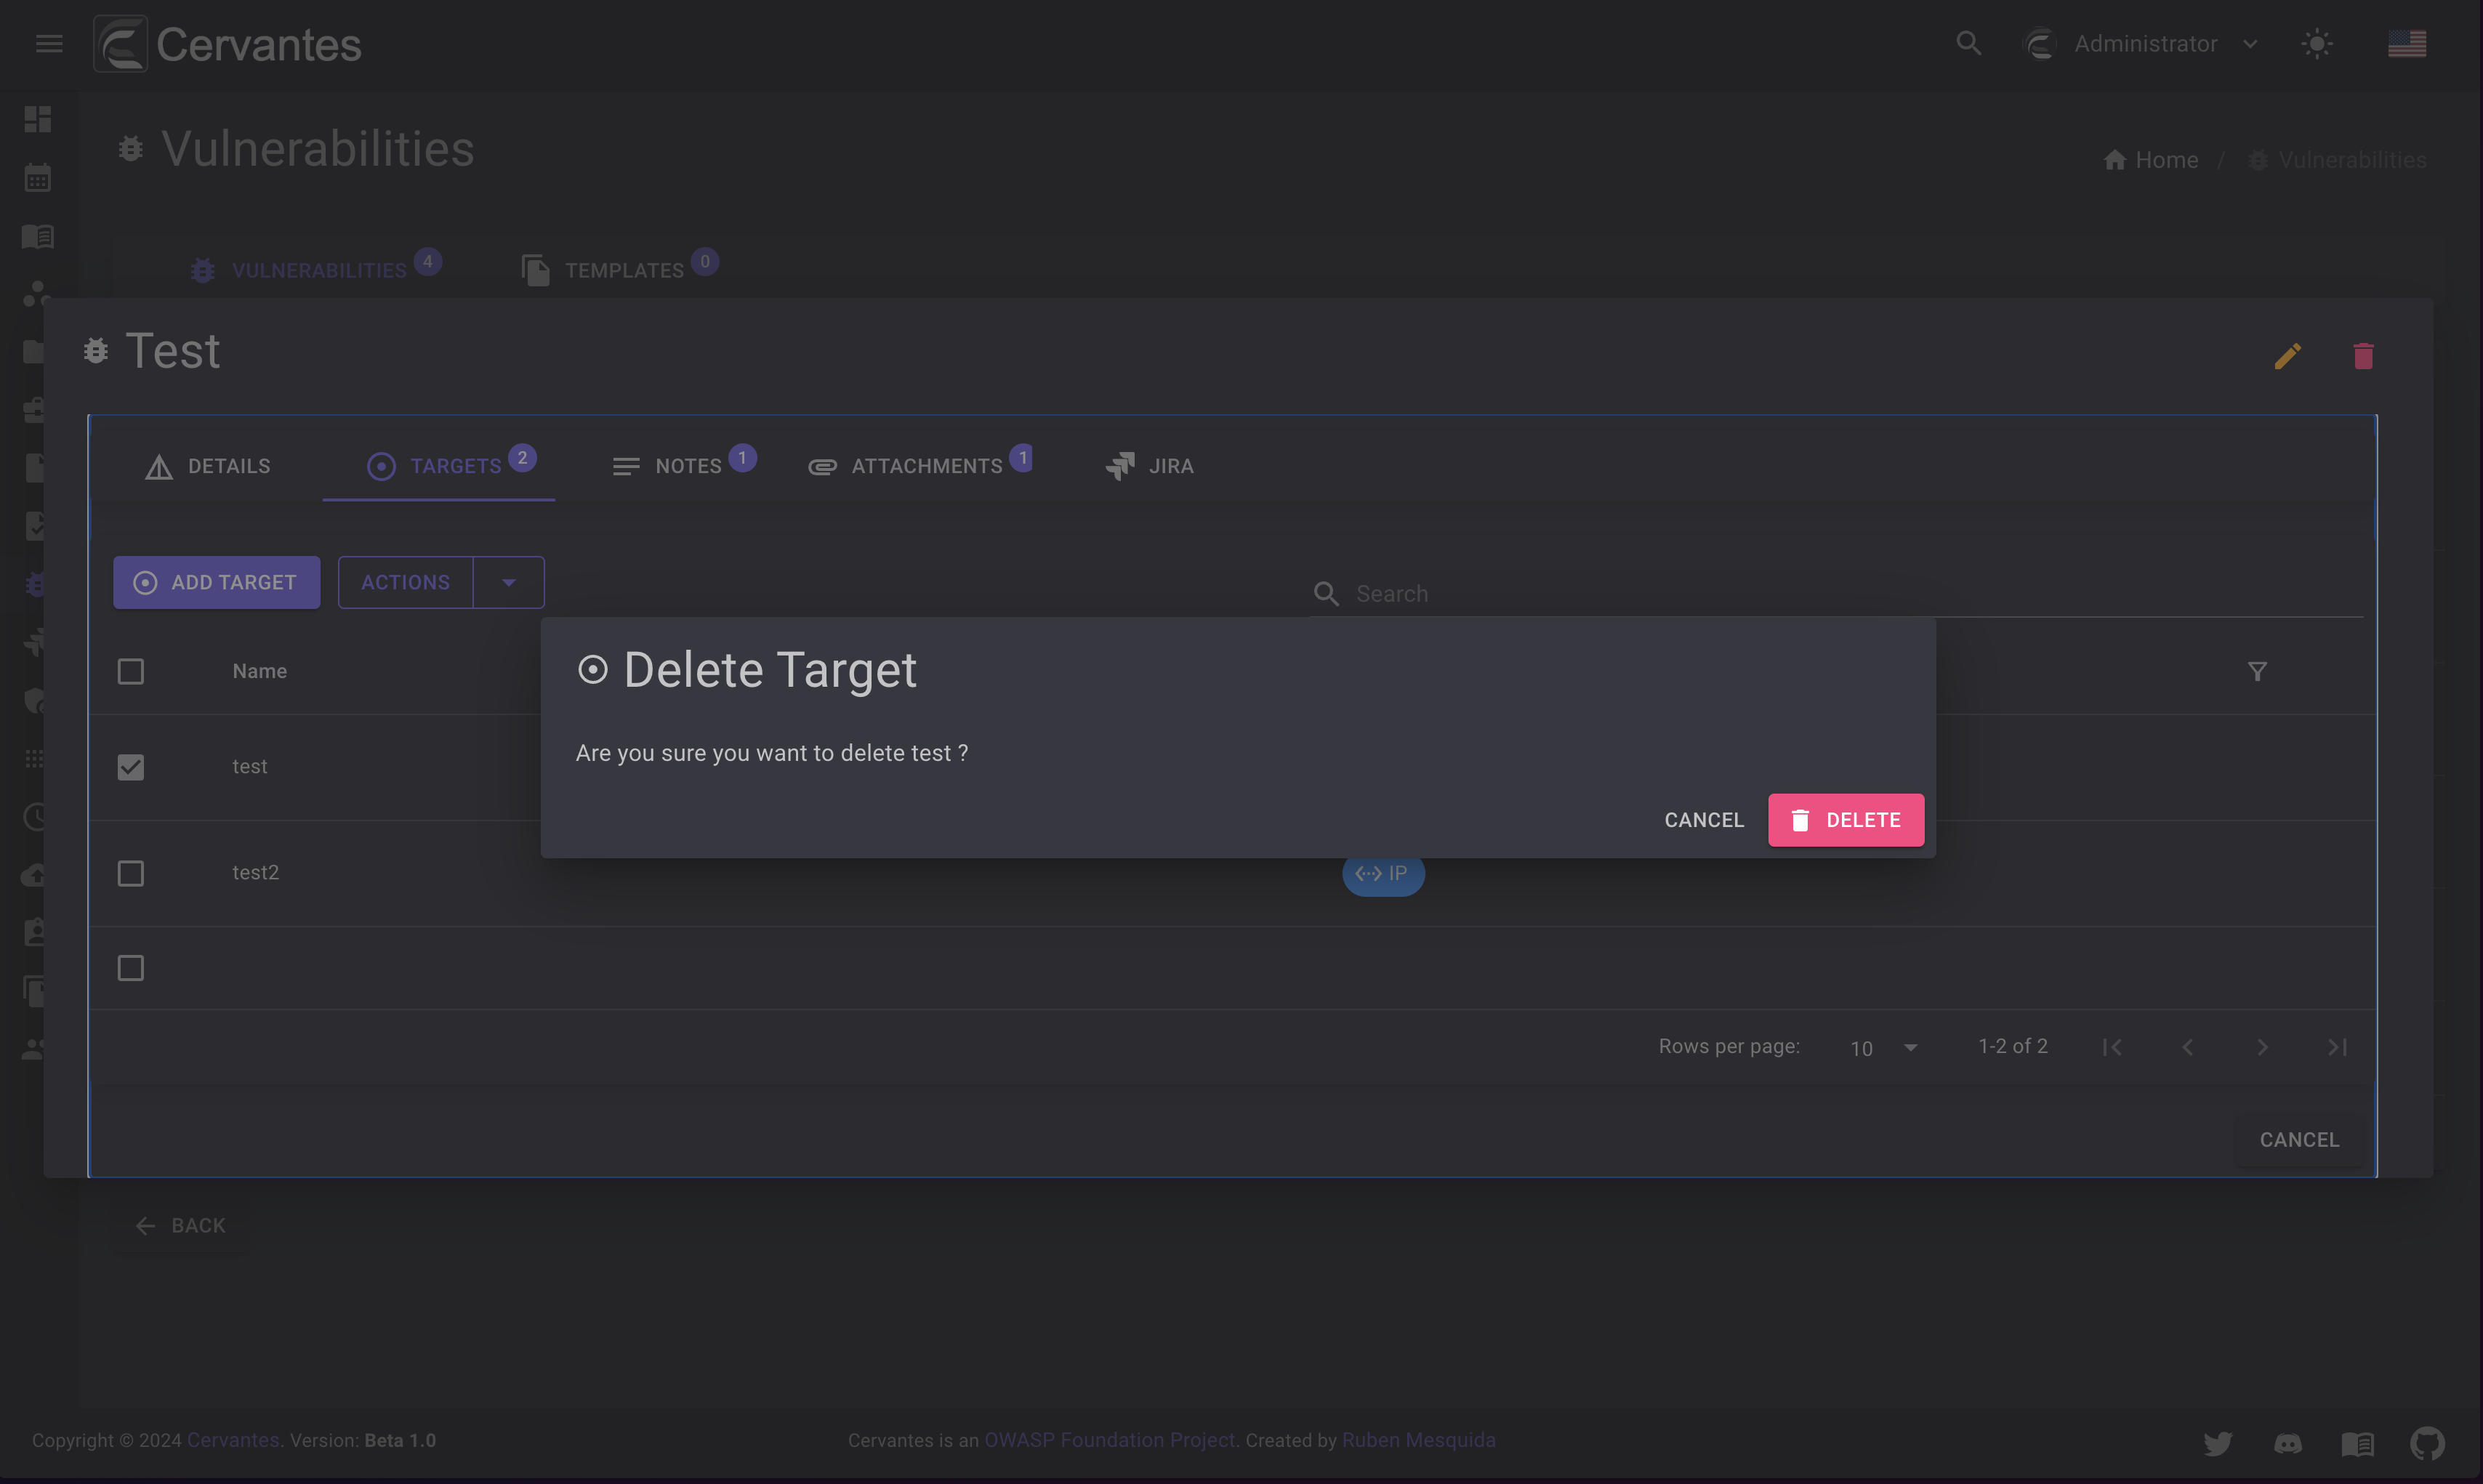Go to previous page of targets
Viewport: 2483px width, 1484px height.
click(x=2187, y=1047)
